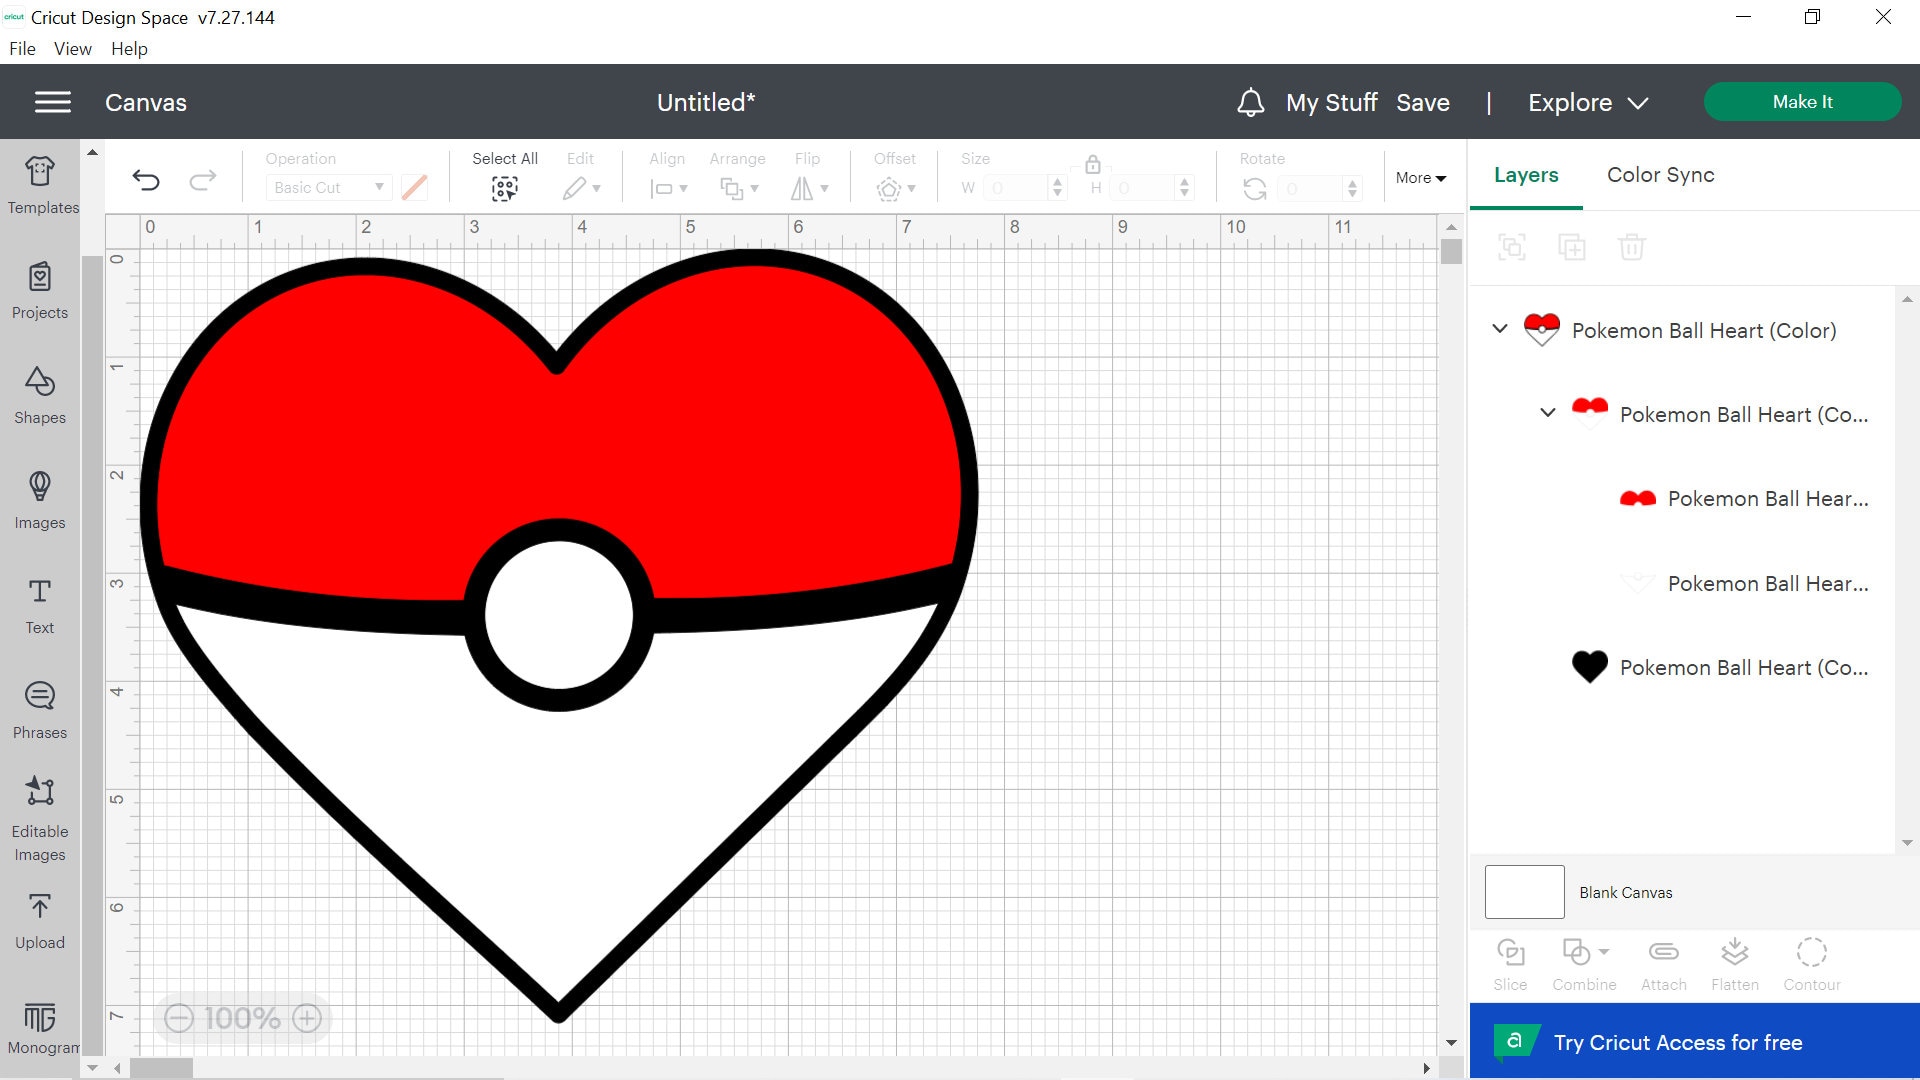This screenshot has width=1920, height=1080.
Task: Open the Basic Cut operation dropdown
Action: click(328, 187)
